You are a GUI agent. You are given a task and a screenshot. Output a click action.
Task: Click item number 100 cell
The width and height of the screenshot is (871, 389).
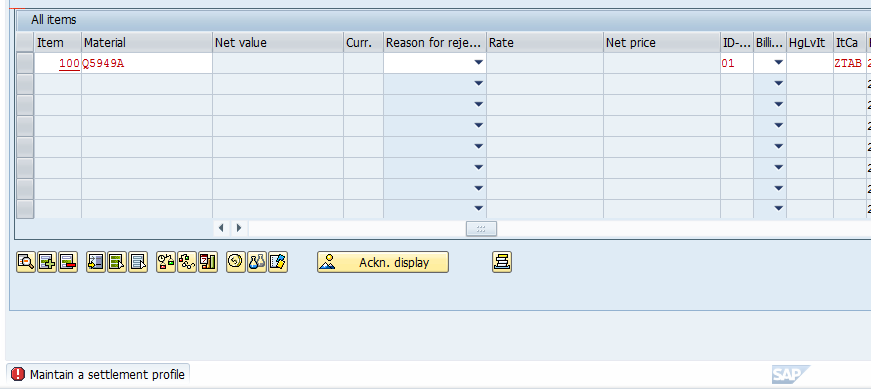58,63
